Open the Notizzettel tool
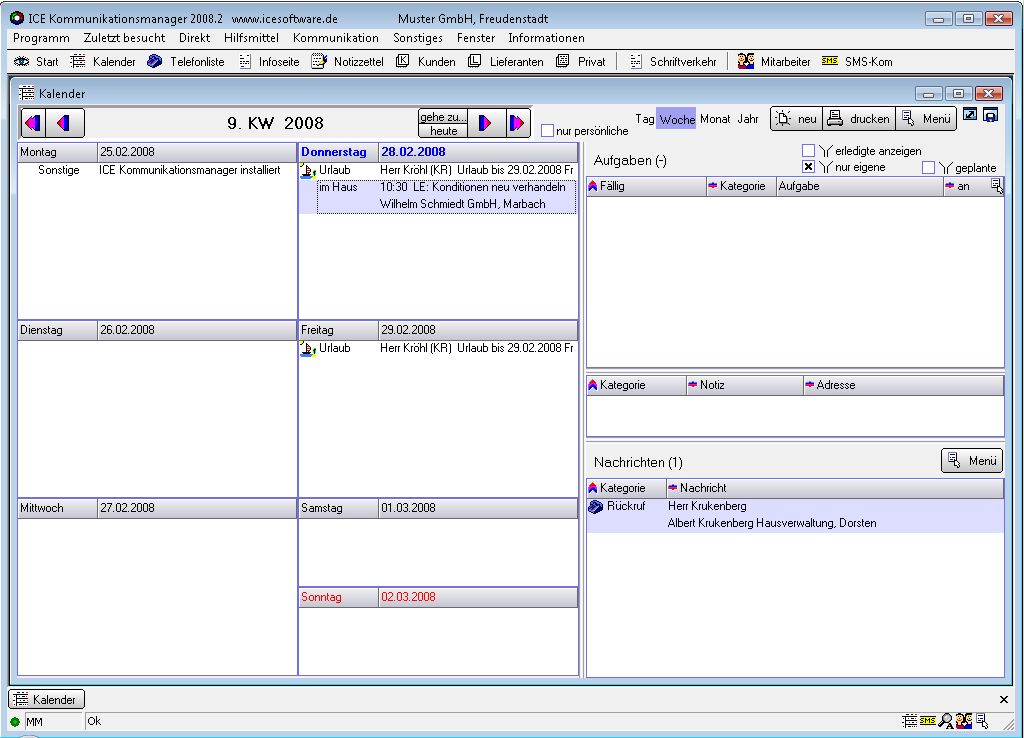This screenshot has width=1024, height=738. (348, 62)
